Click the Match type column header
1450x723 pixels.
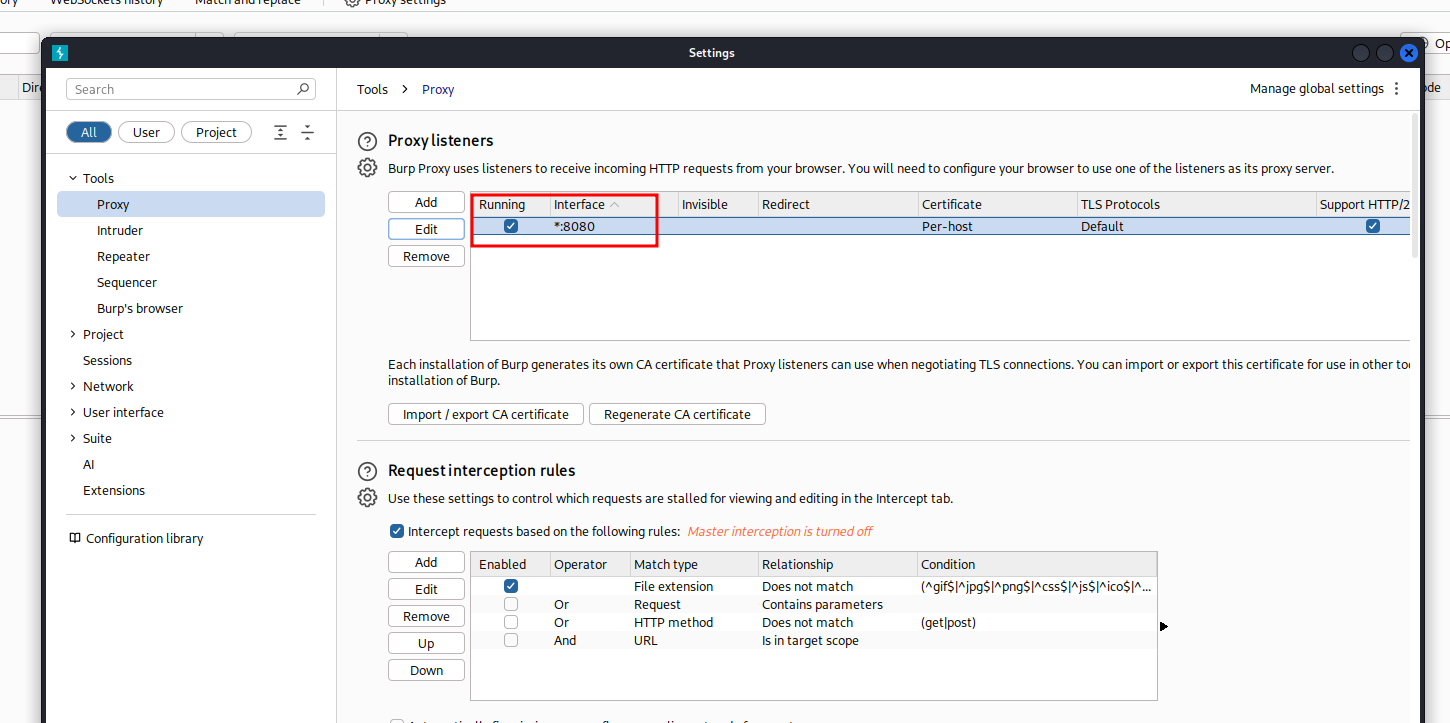[694, 564]
